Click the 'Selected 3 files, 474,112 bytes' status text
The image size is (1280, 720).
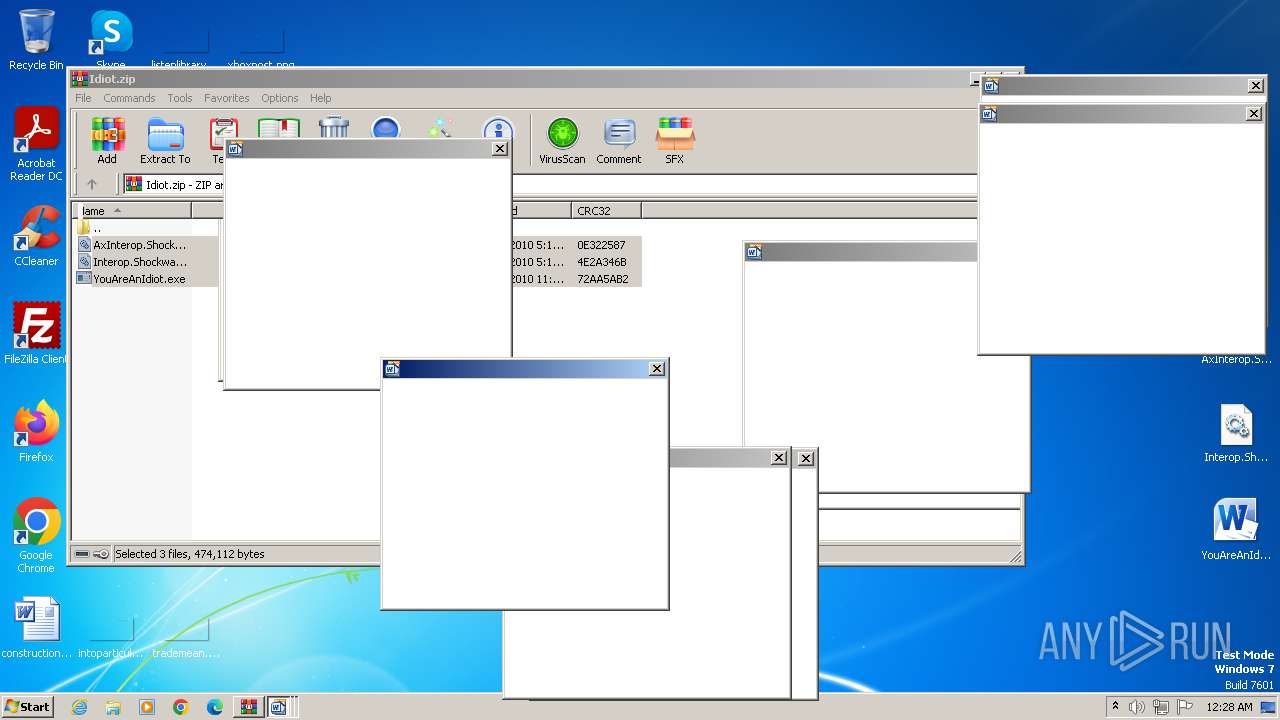coord(190,554)
